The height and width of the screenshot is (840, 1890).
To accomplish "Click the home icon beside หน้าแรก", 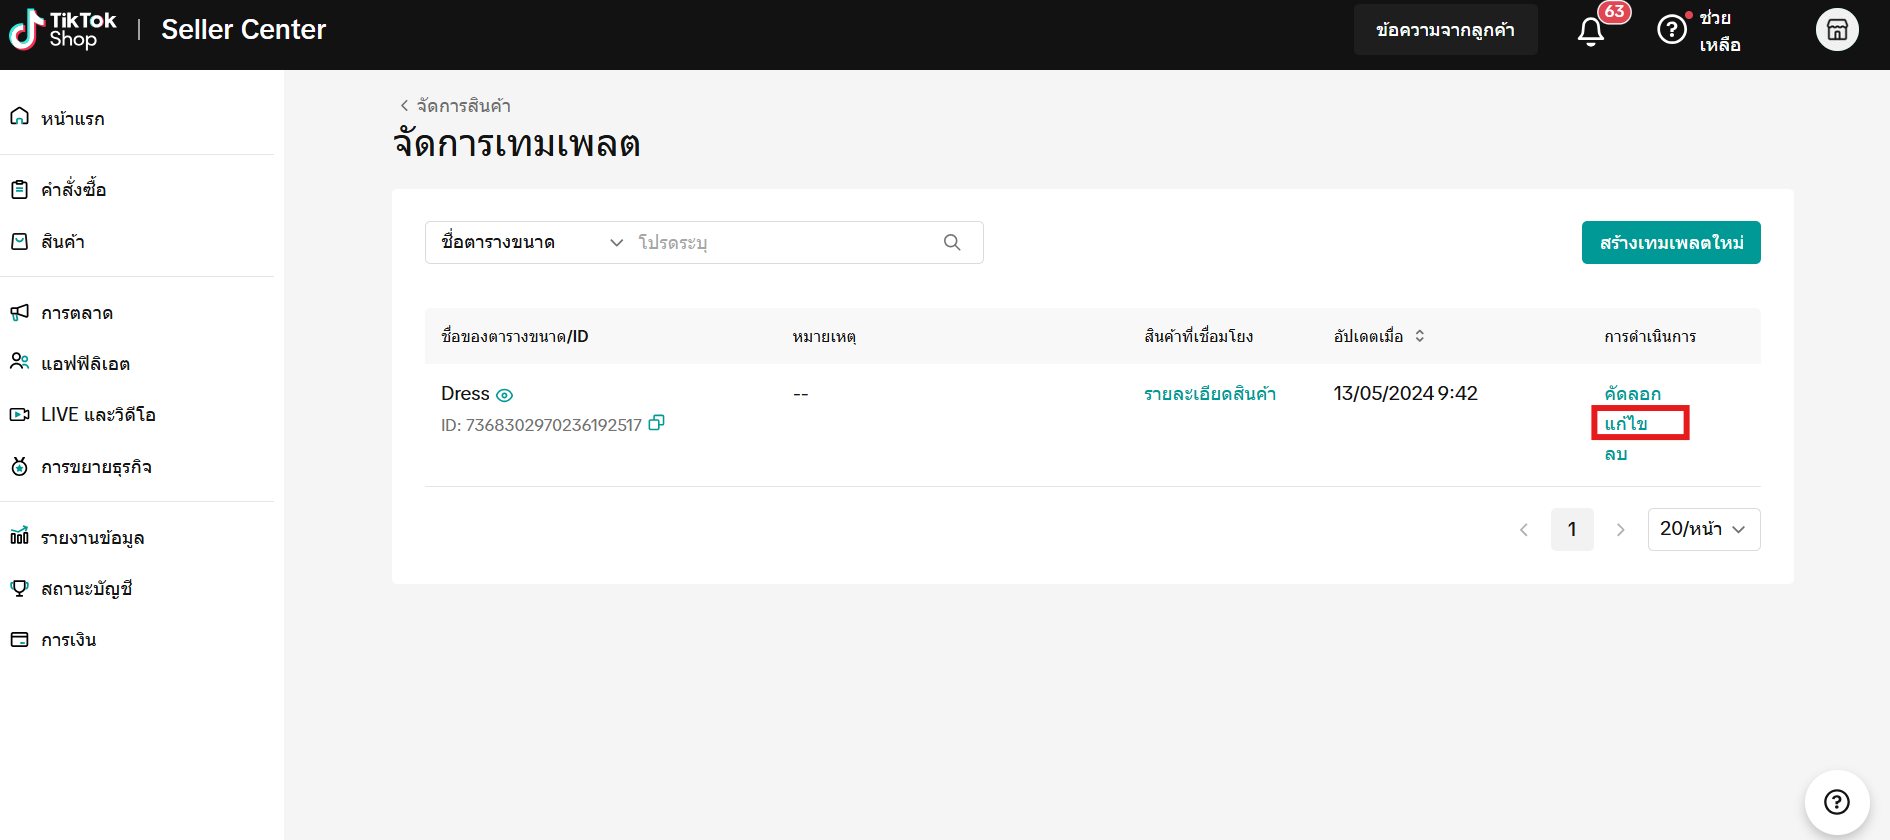I will [x=19, y=117].
